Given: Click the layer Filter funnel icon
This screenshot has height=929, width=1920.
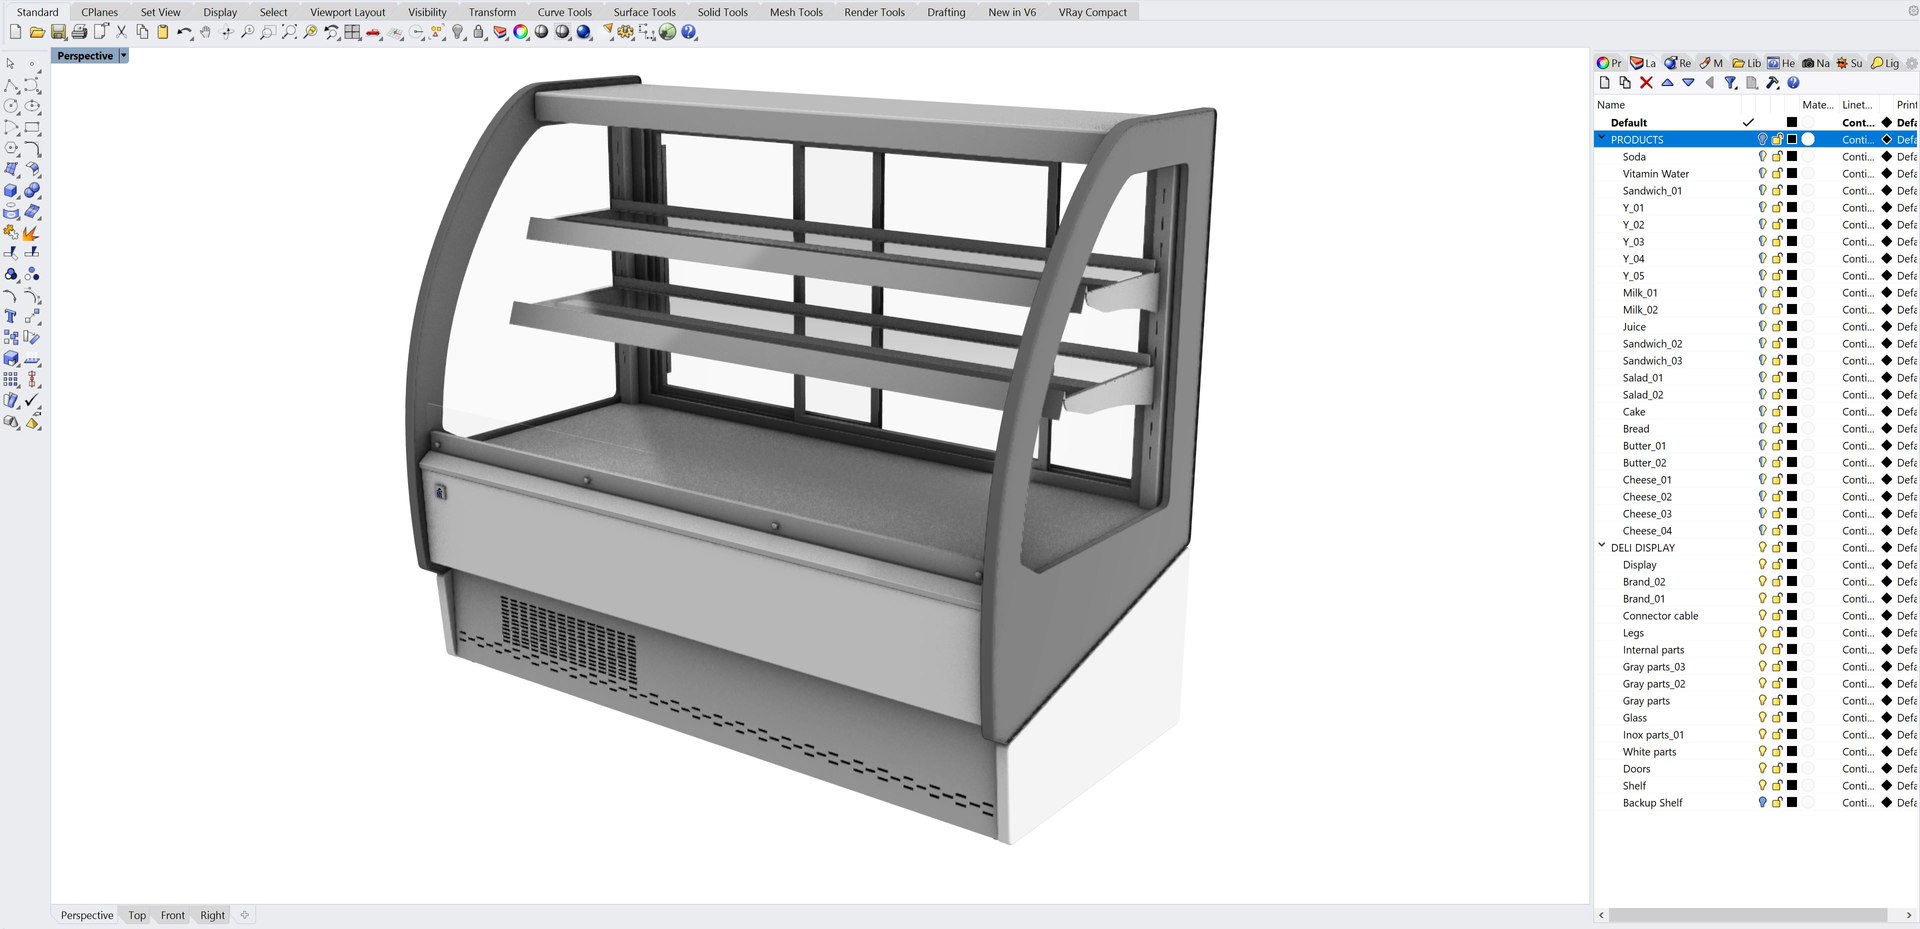Looking at the screenshot, I should [x=1731, y=83].
